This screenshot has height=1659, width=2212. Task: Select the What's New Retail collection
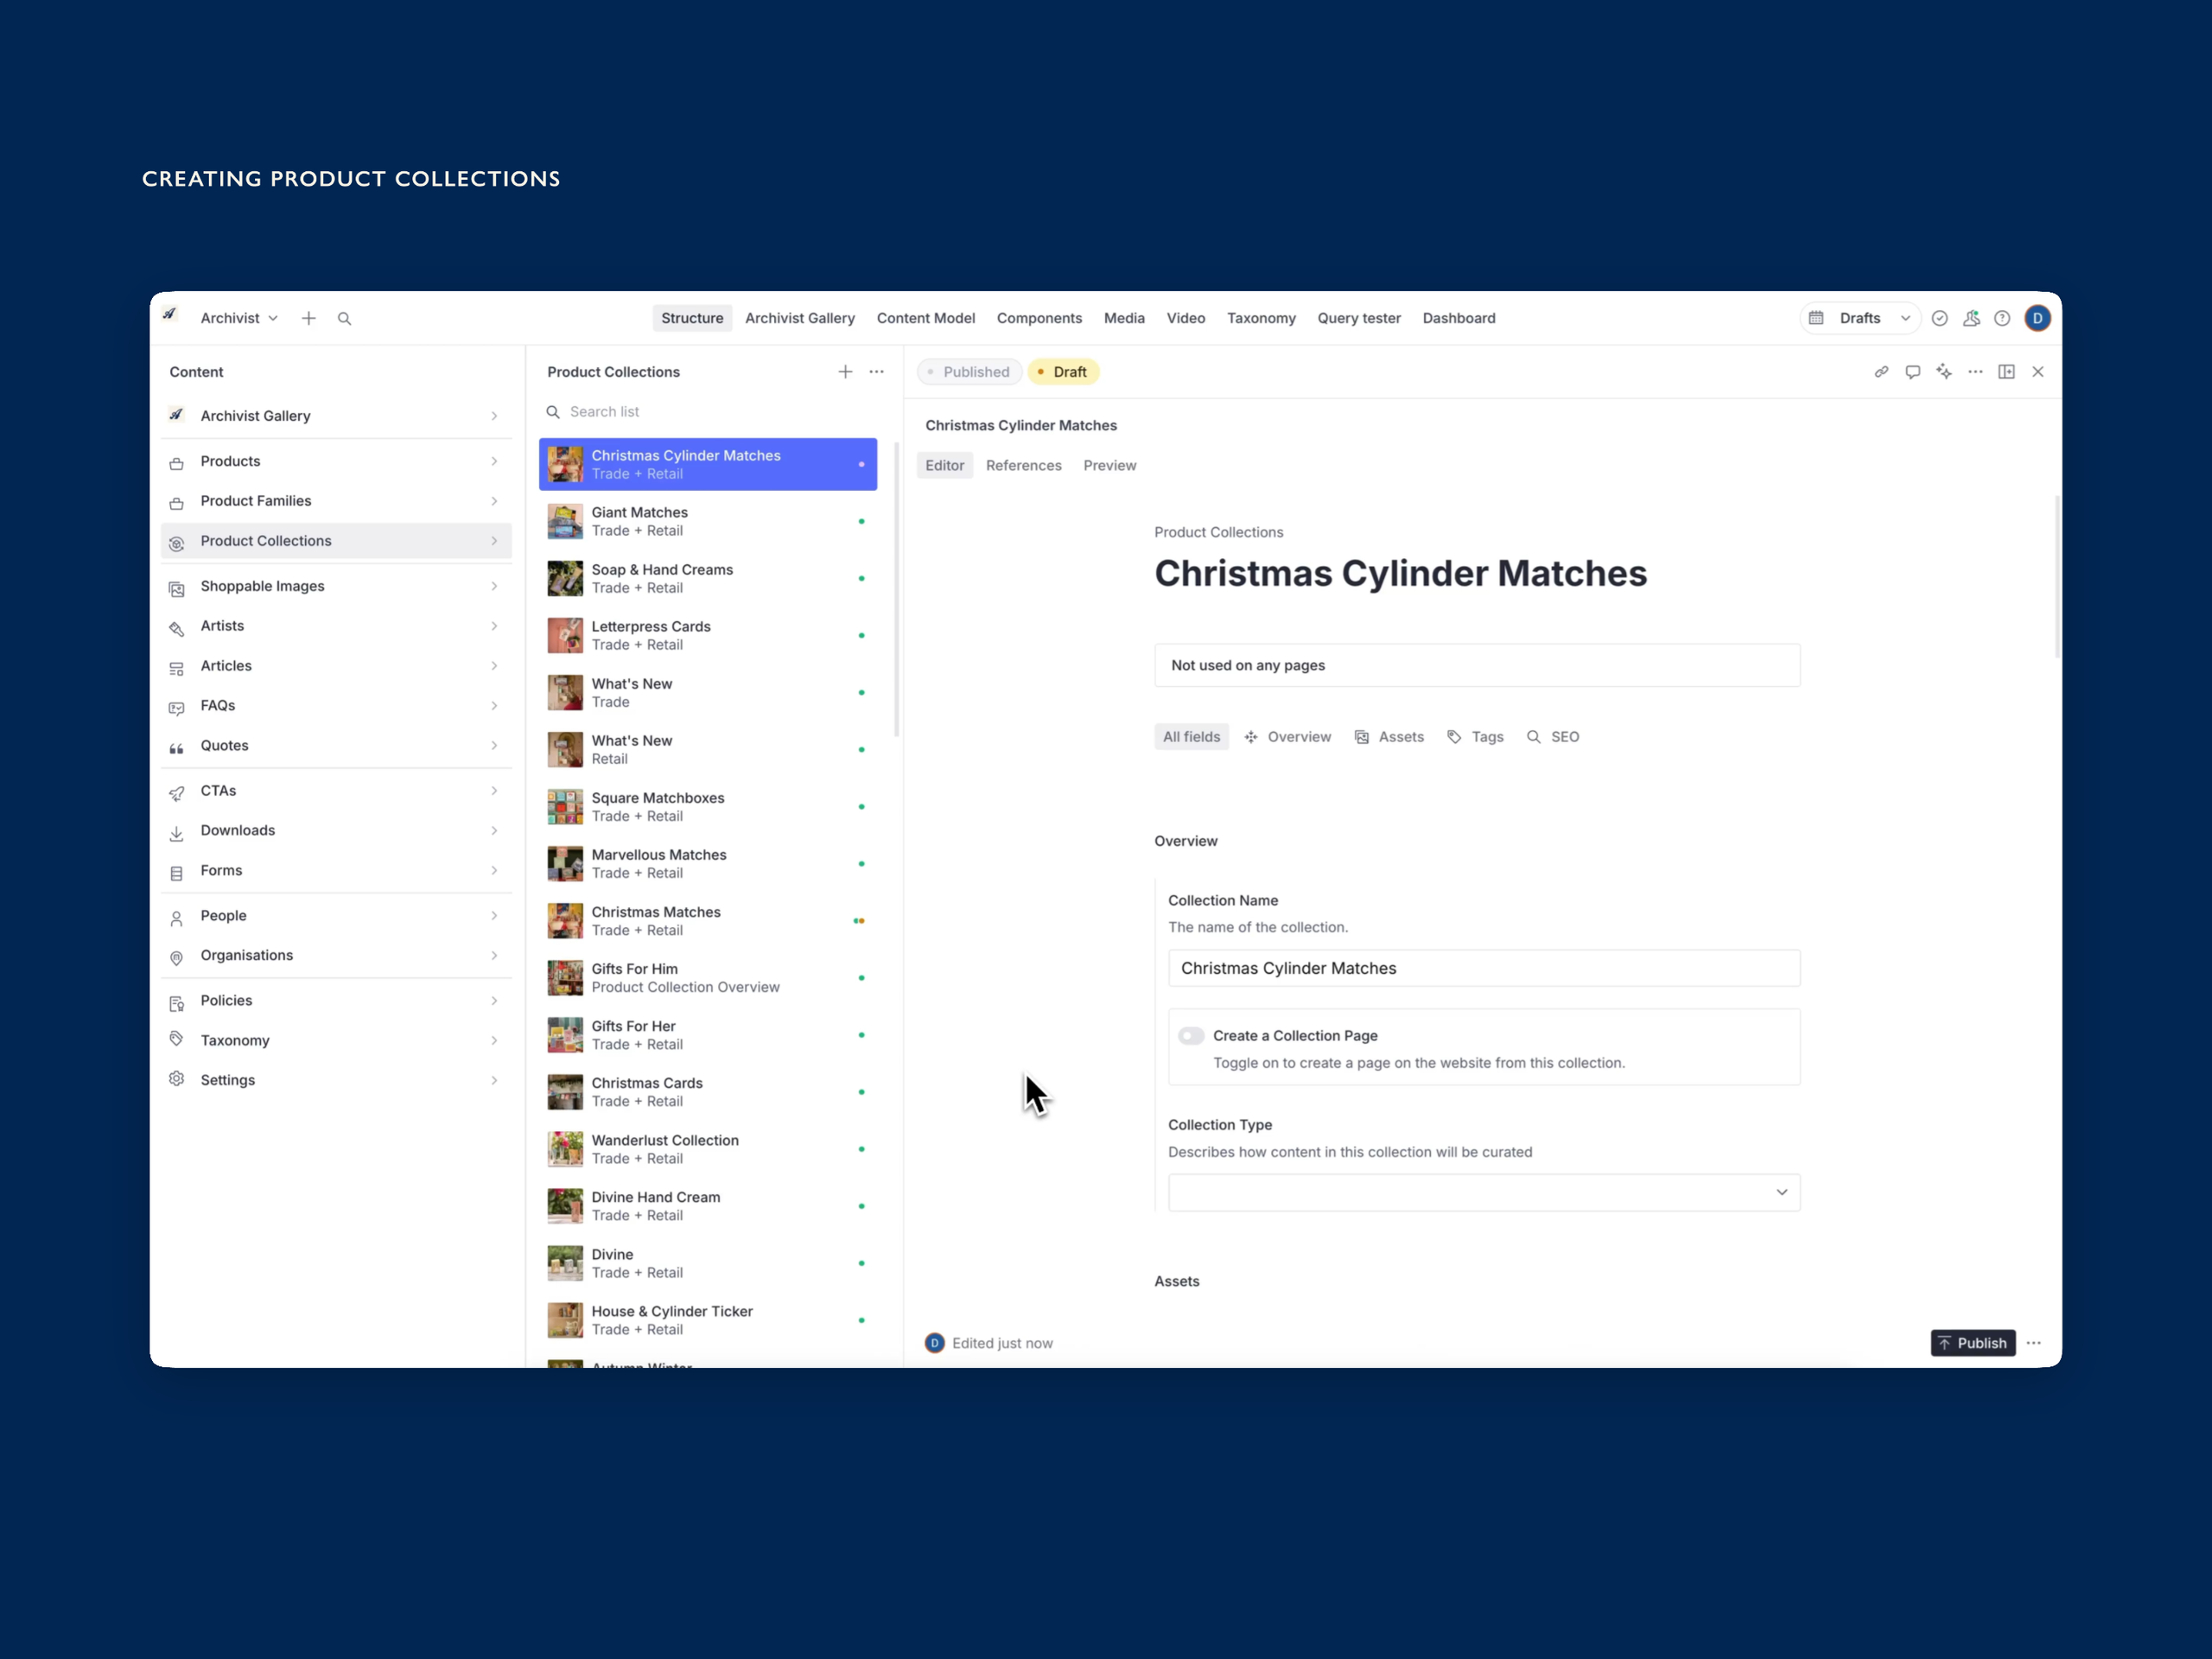click(x=708, y=750)
